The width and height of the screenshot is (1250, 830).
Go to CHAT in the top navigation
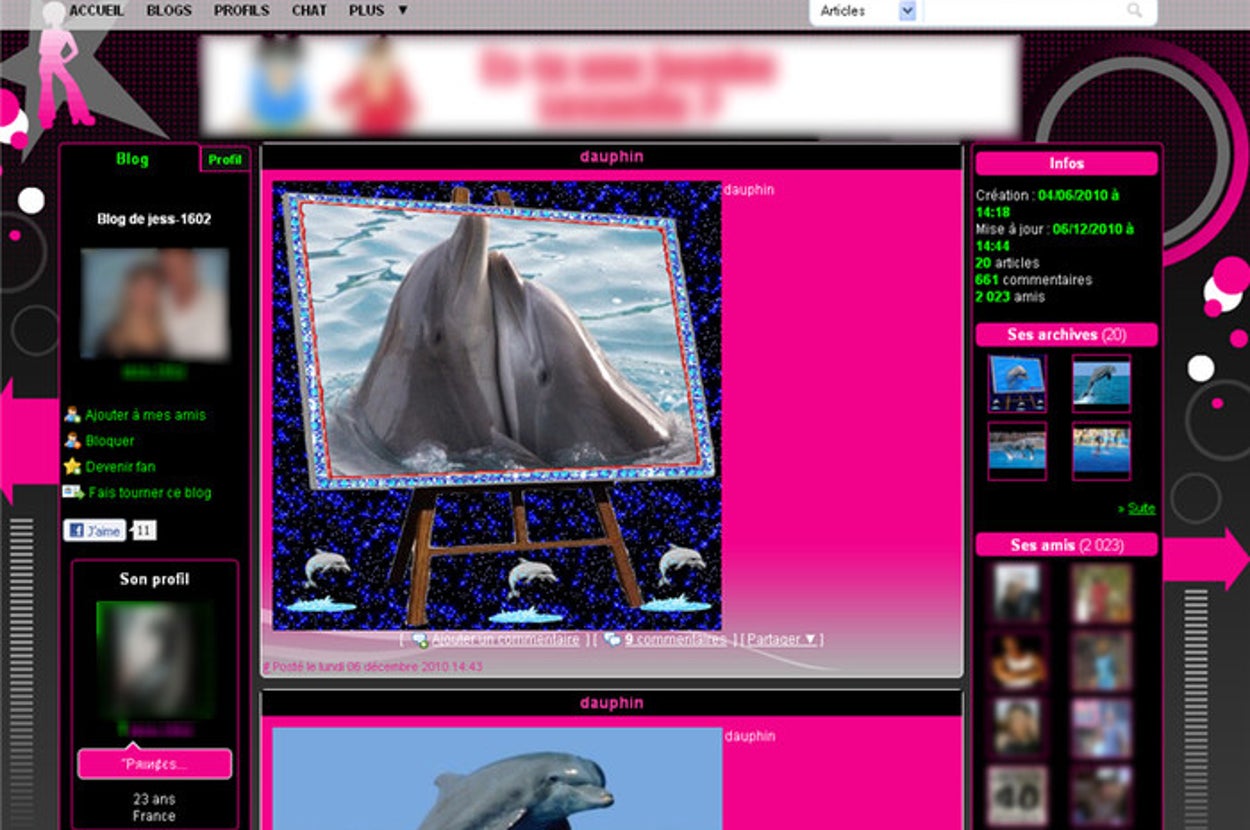click(309, 10)
